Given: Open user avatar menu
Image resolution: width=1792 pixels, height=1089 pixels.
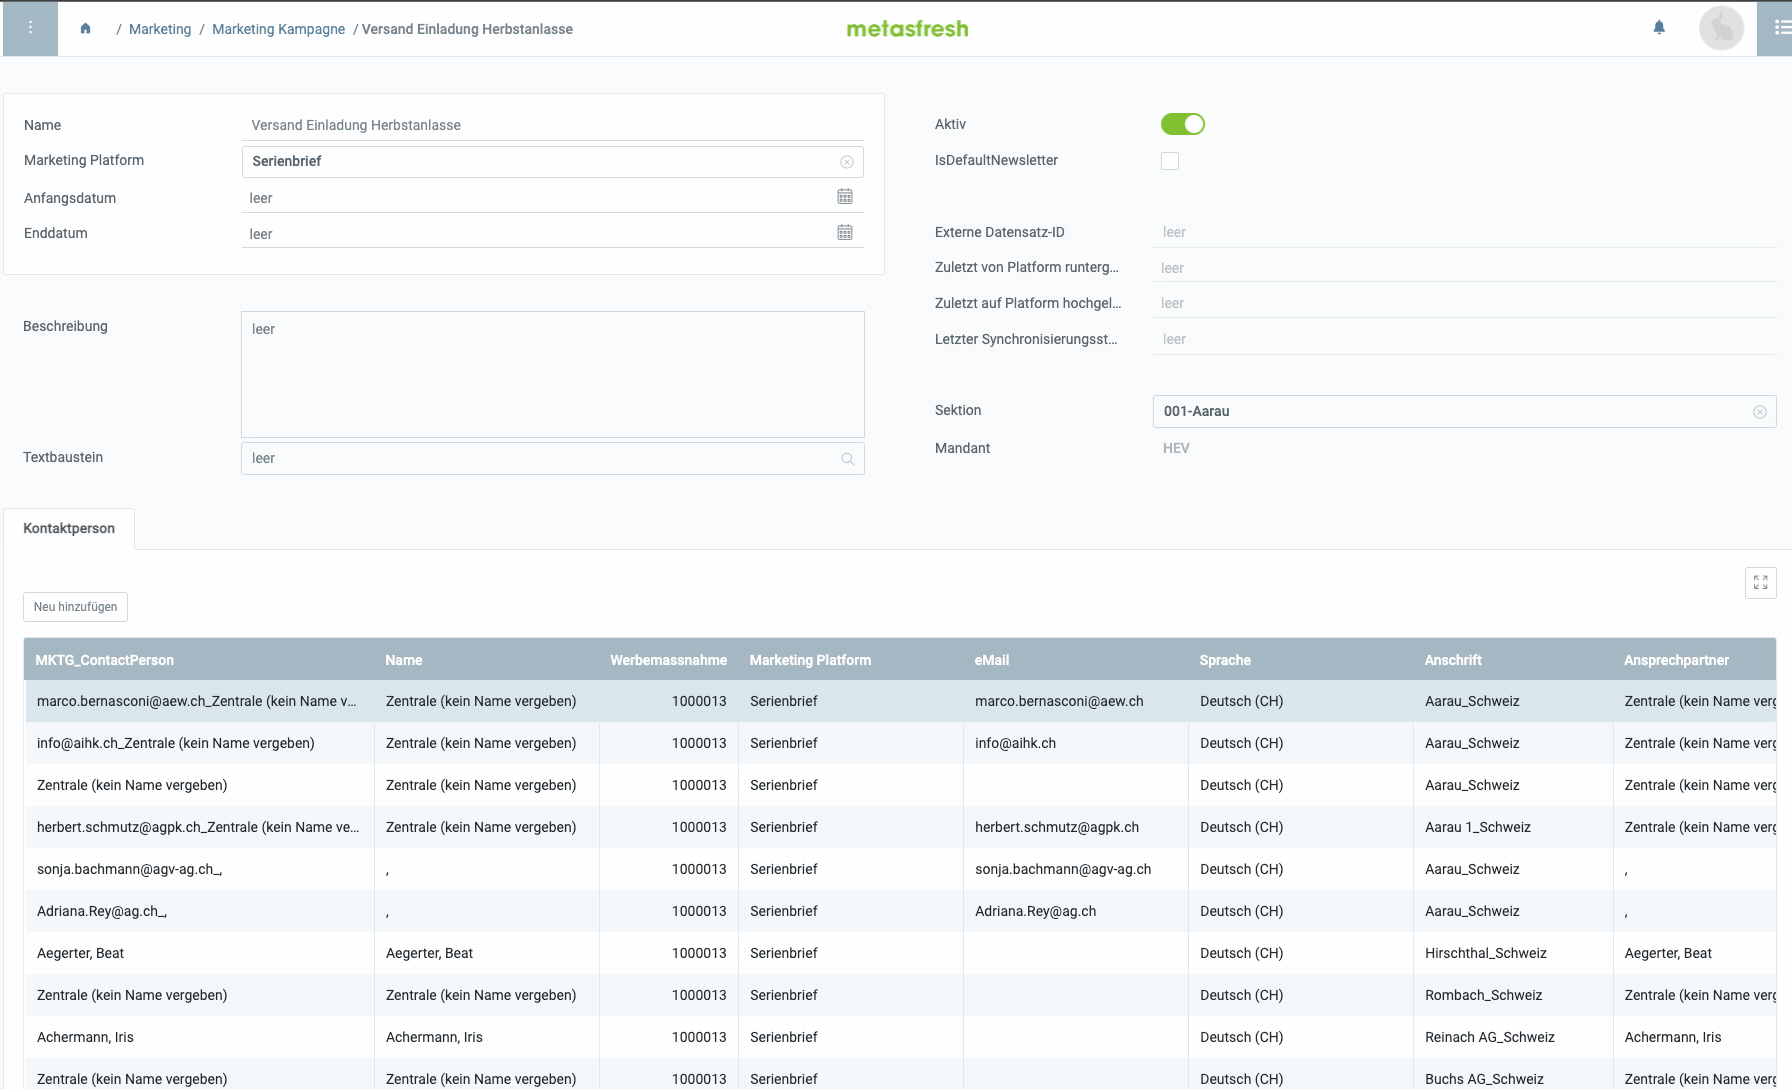Looking at the screenshot, I should point(1721,28).
